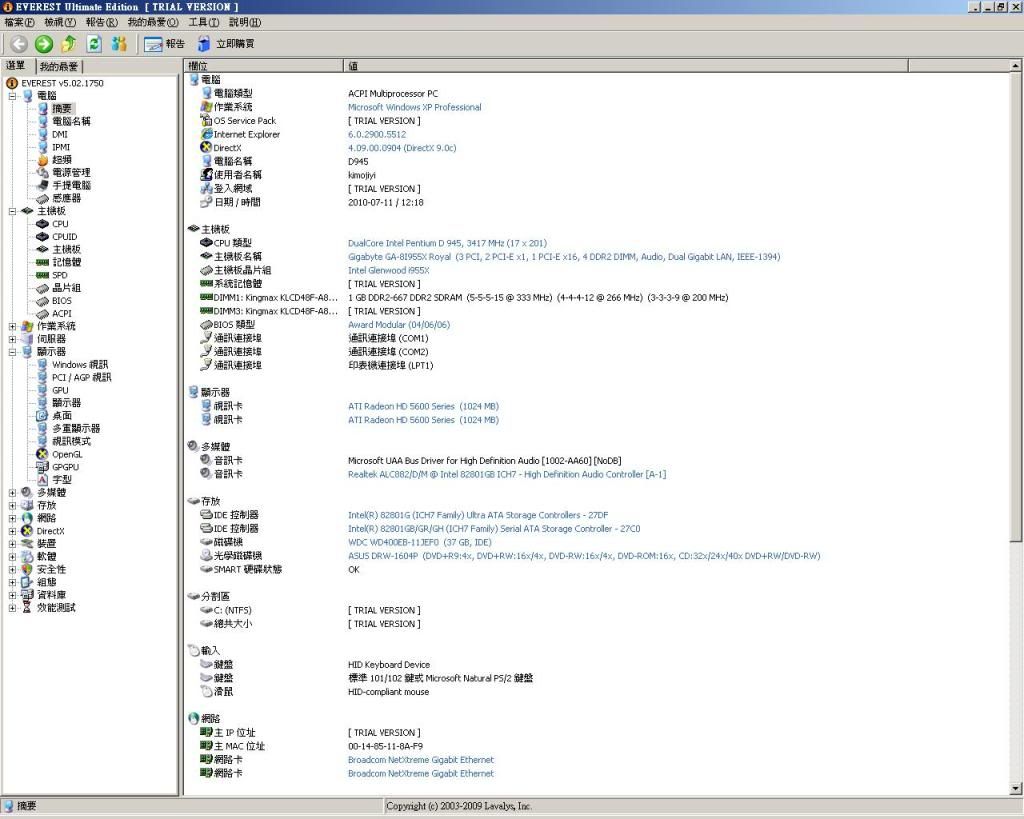
Task: Click the Microsoft Windows XP Professional link
Action: tap(414, 107)
